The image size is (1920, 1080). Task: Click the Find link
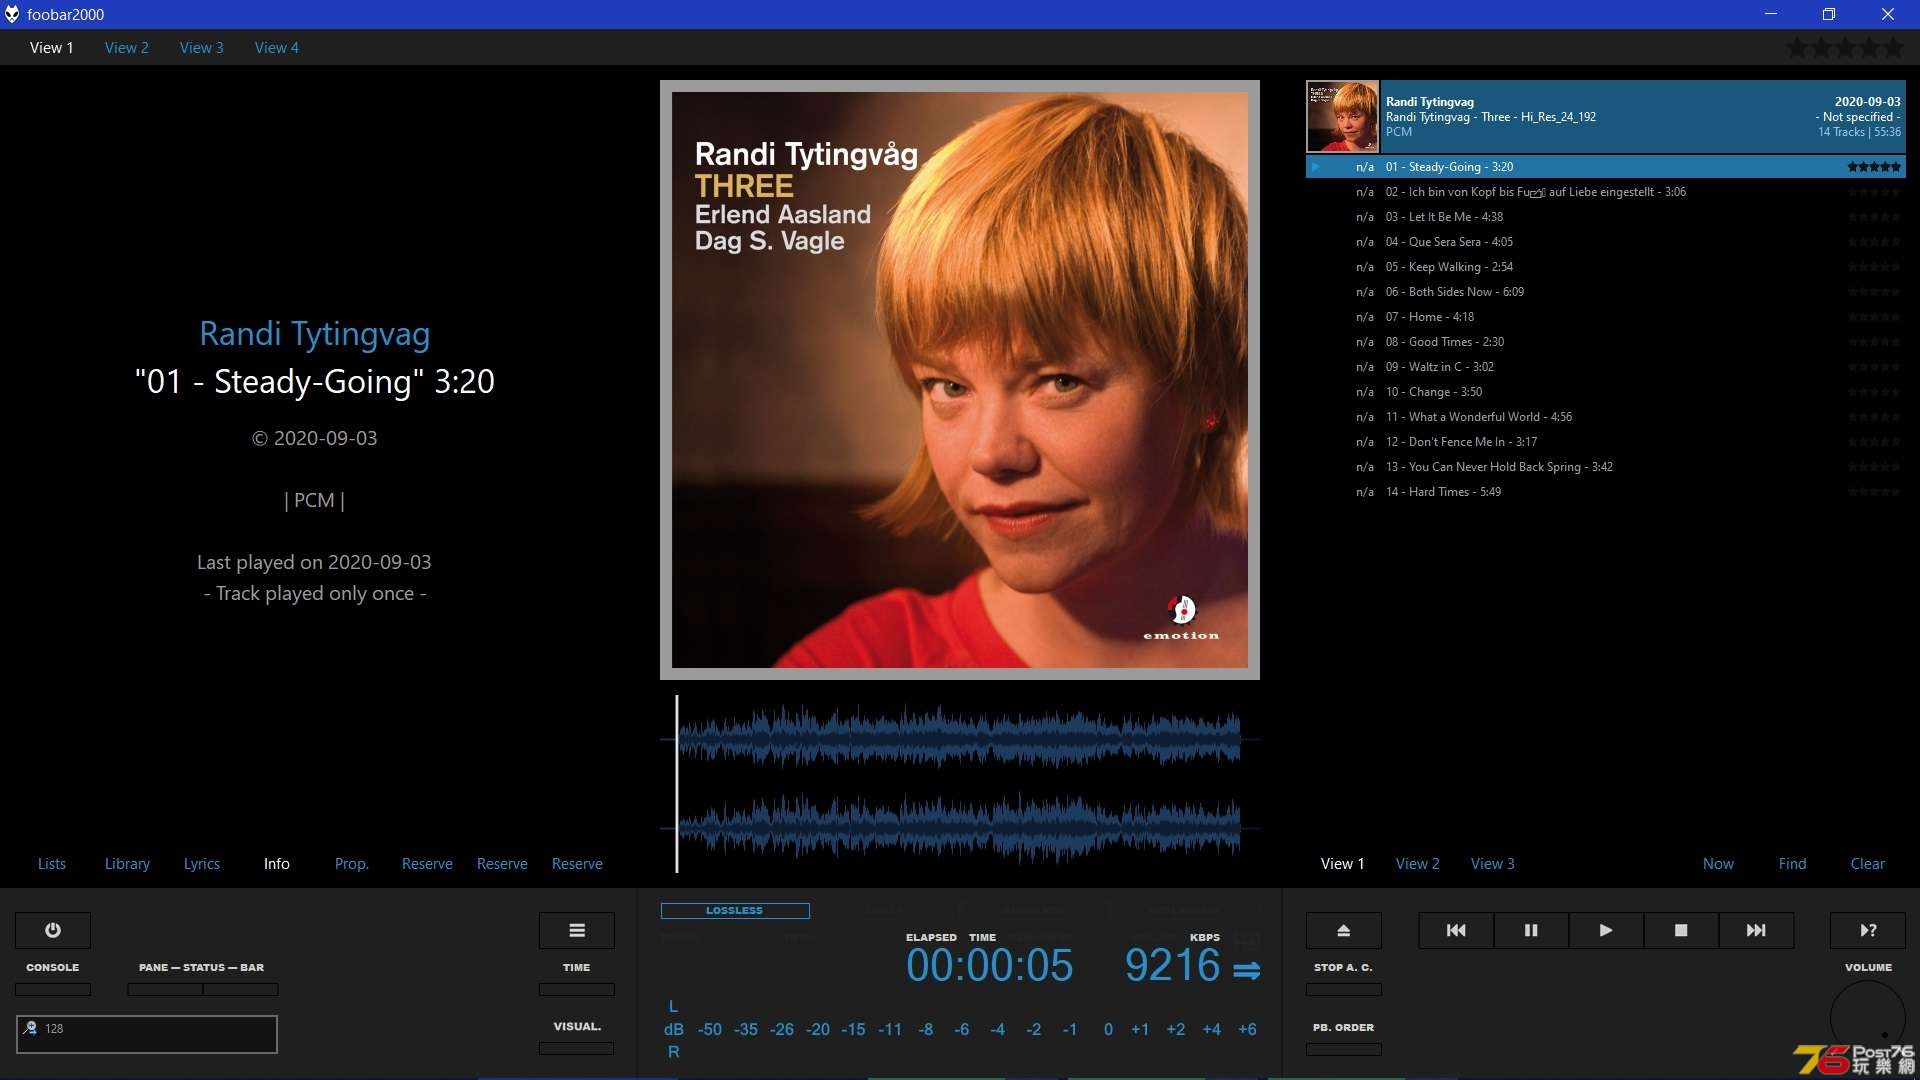click(1793, 863)
